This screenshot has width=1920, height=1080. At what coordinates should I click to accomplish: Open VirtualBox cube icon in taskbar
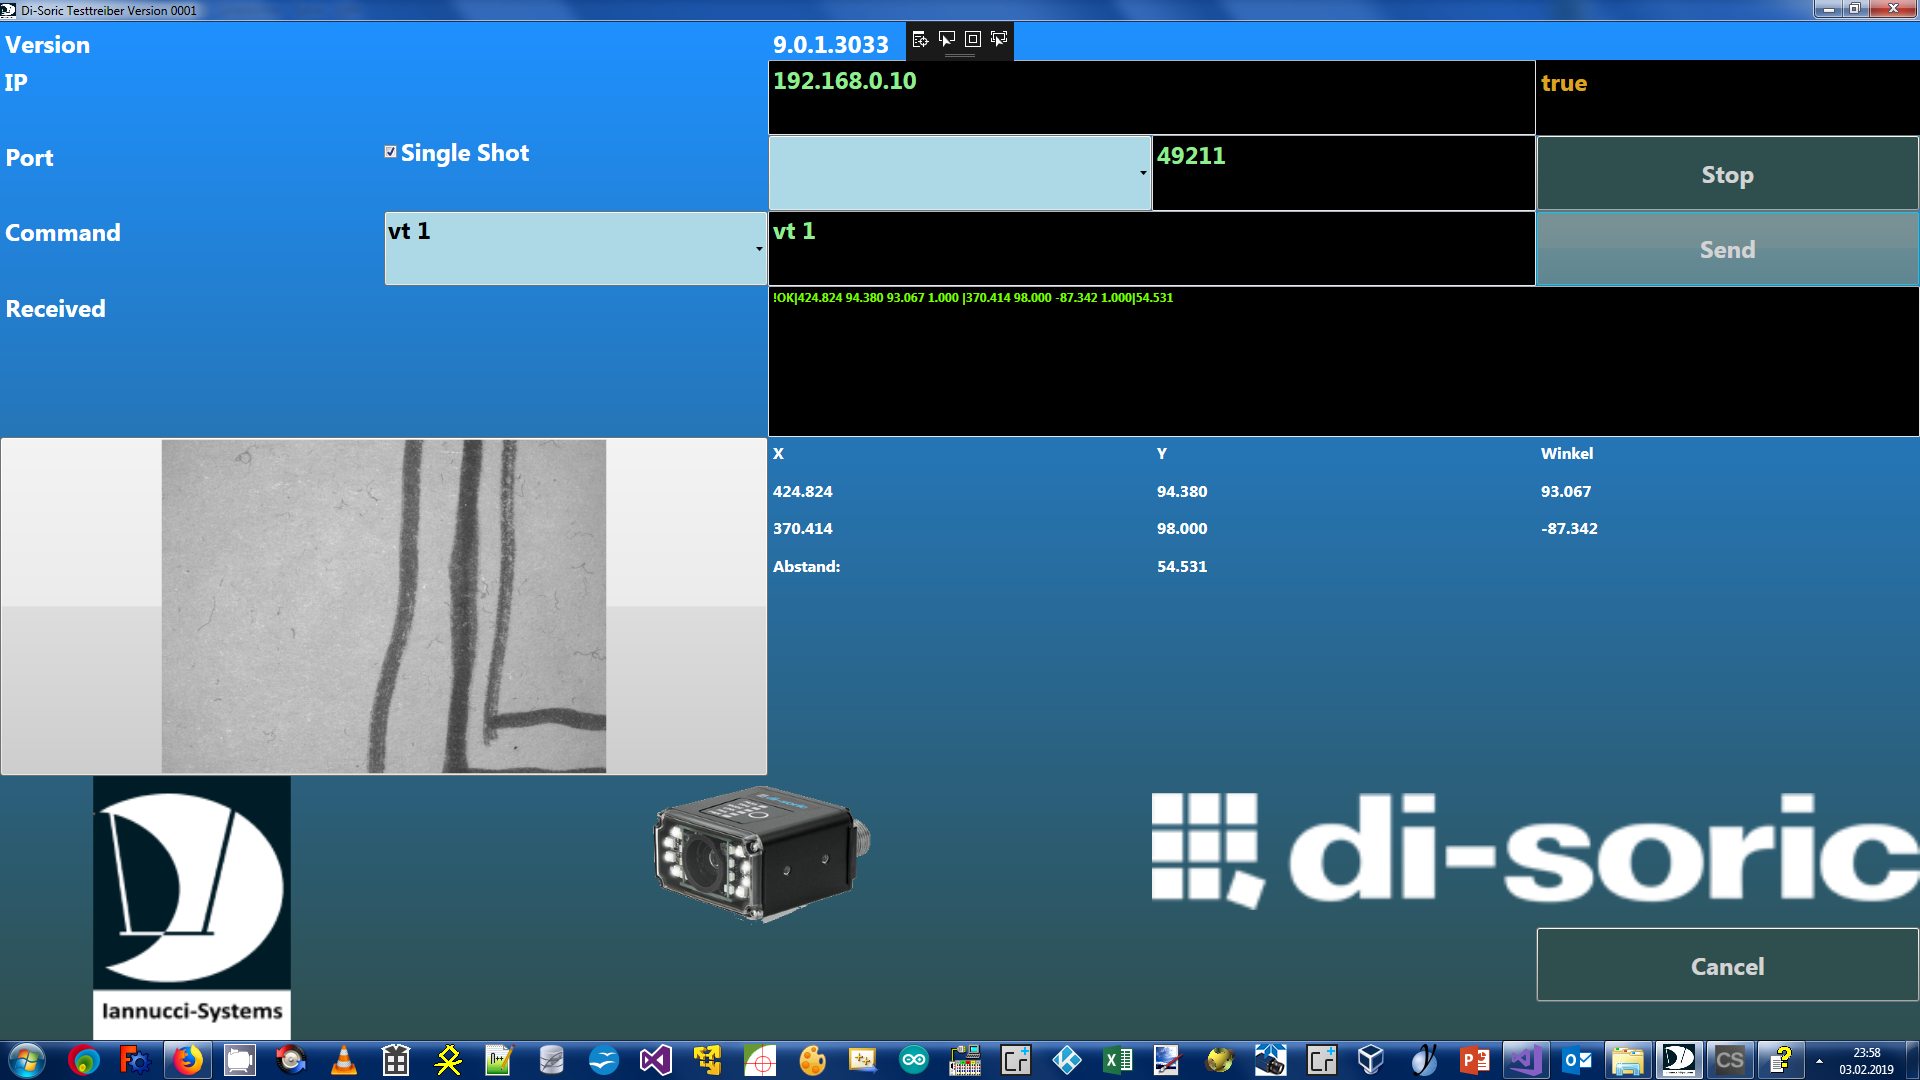1371,1060
